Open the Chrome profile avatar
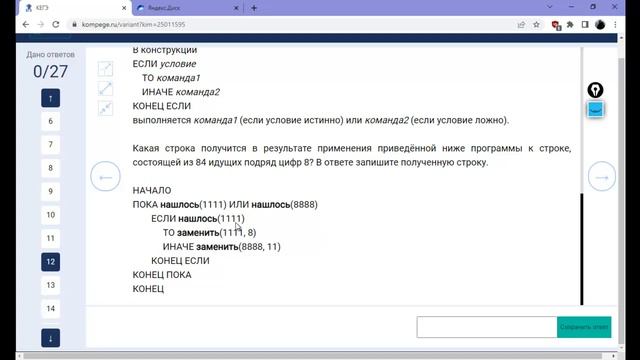 (600, 25)
